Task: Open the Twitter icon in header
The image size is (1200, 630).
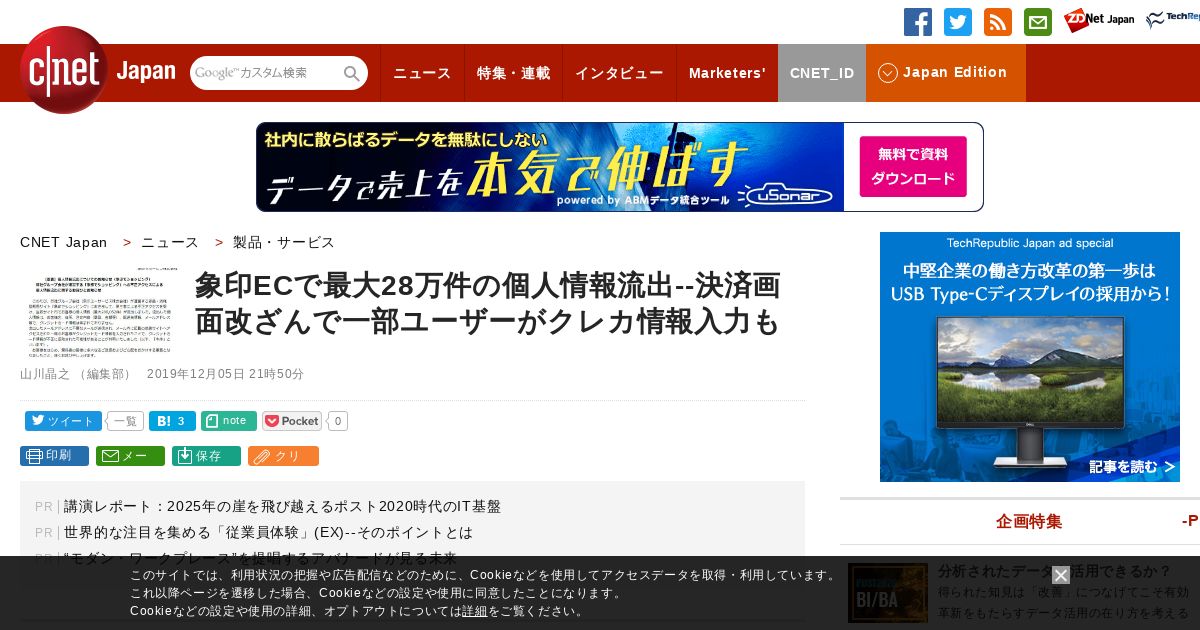Action: [x=958, y=22]
